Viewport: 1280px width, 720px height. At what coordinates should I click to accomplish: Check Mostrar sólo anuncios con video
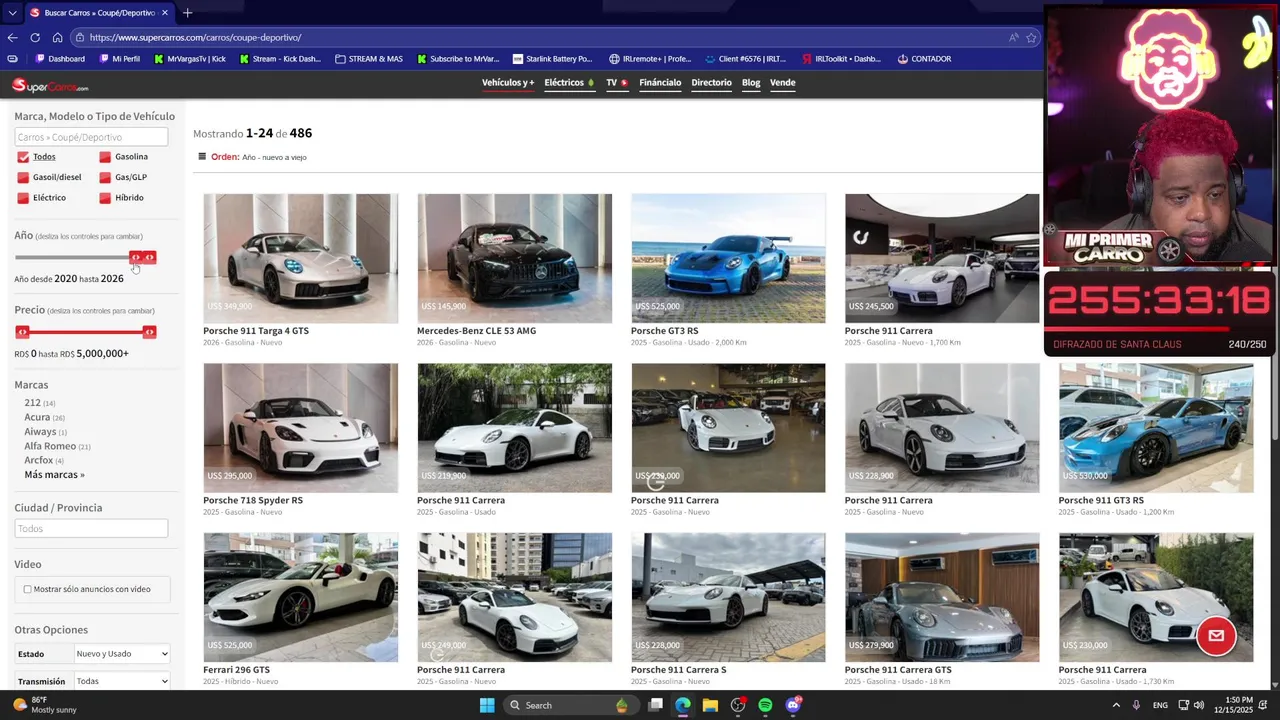[28, 589]
